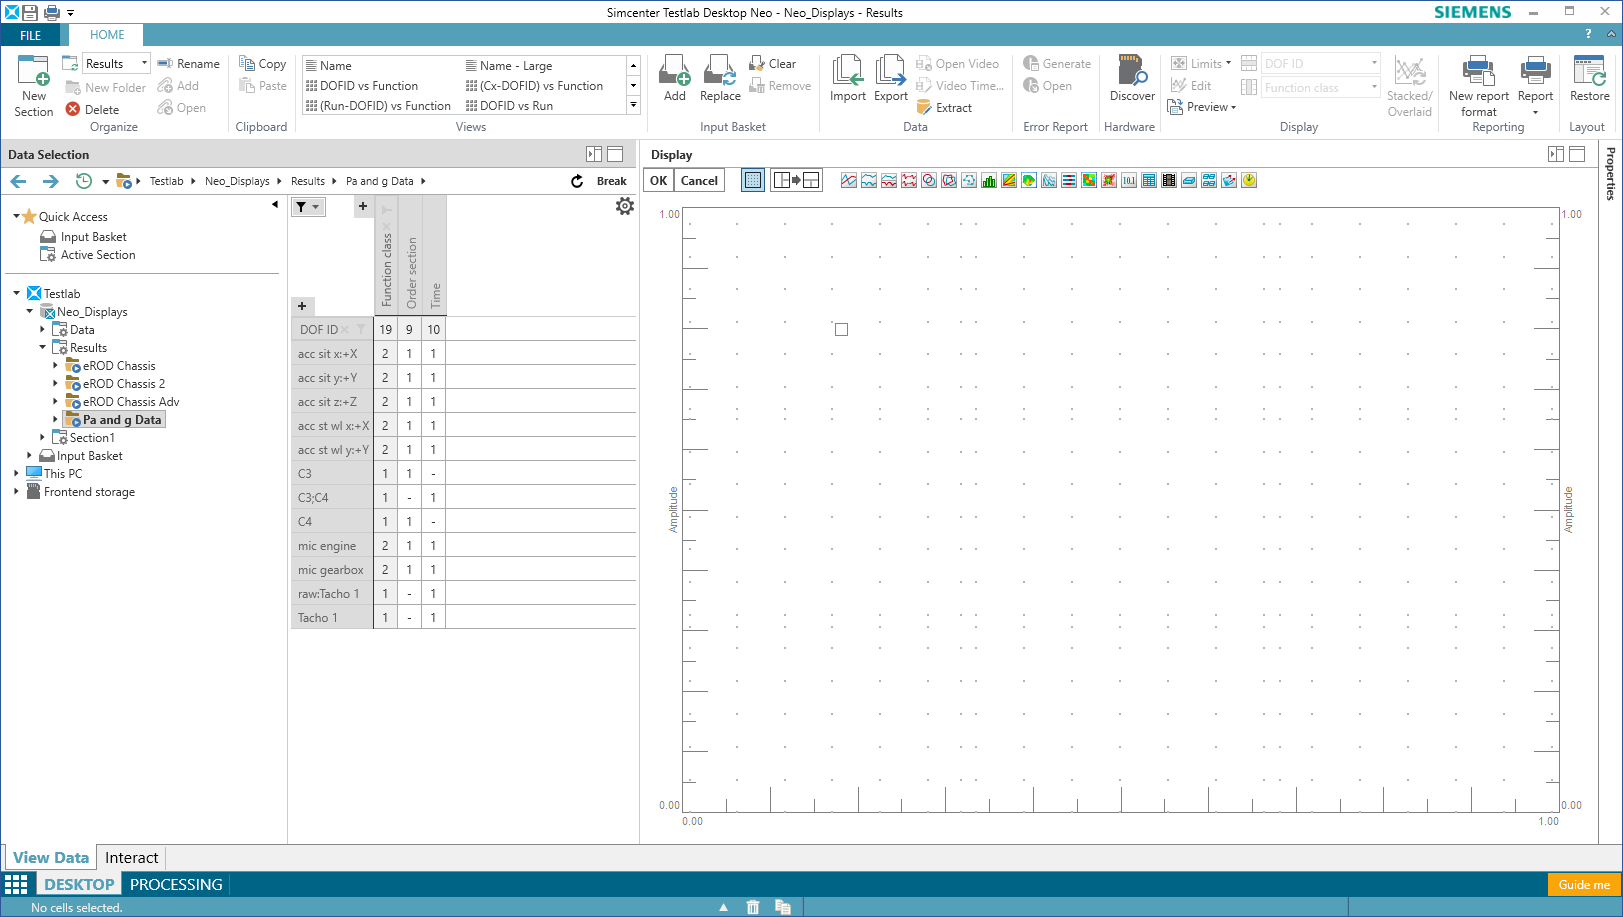This screenshot has width=1623, height=917.
Task: Expand the eROD Chassis Adv tree node
Action: pyautogui.click(x=55, y=402)
